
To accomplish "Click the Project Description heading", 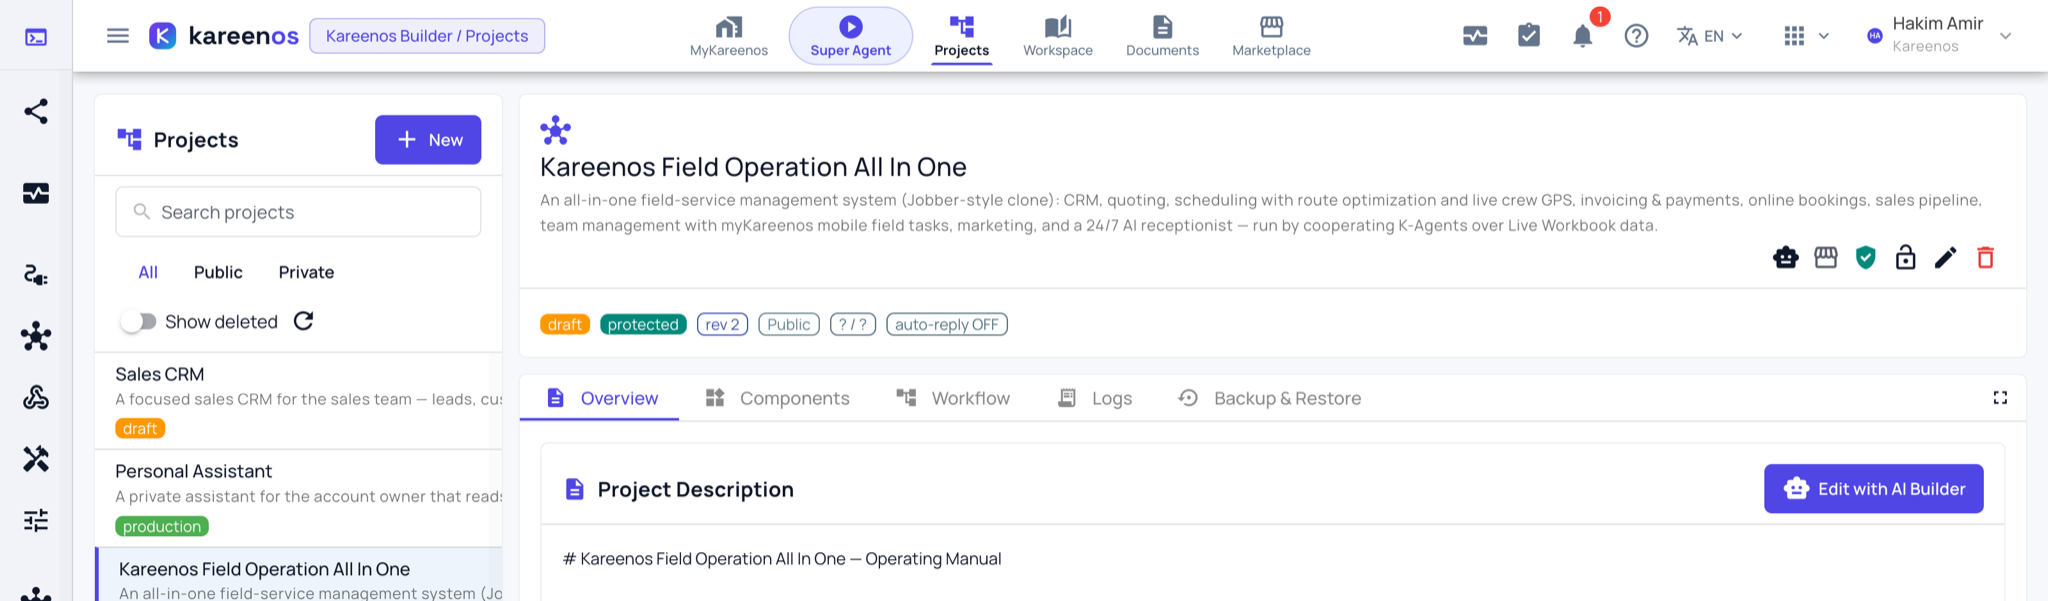I will [x=695, y=489].
